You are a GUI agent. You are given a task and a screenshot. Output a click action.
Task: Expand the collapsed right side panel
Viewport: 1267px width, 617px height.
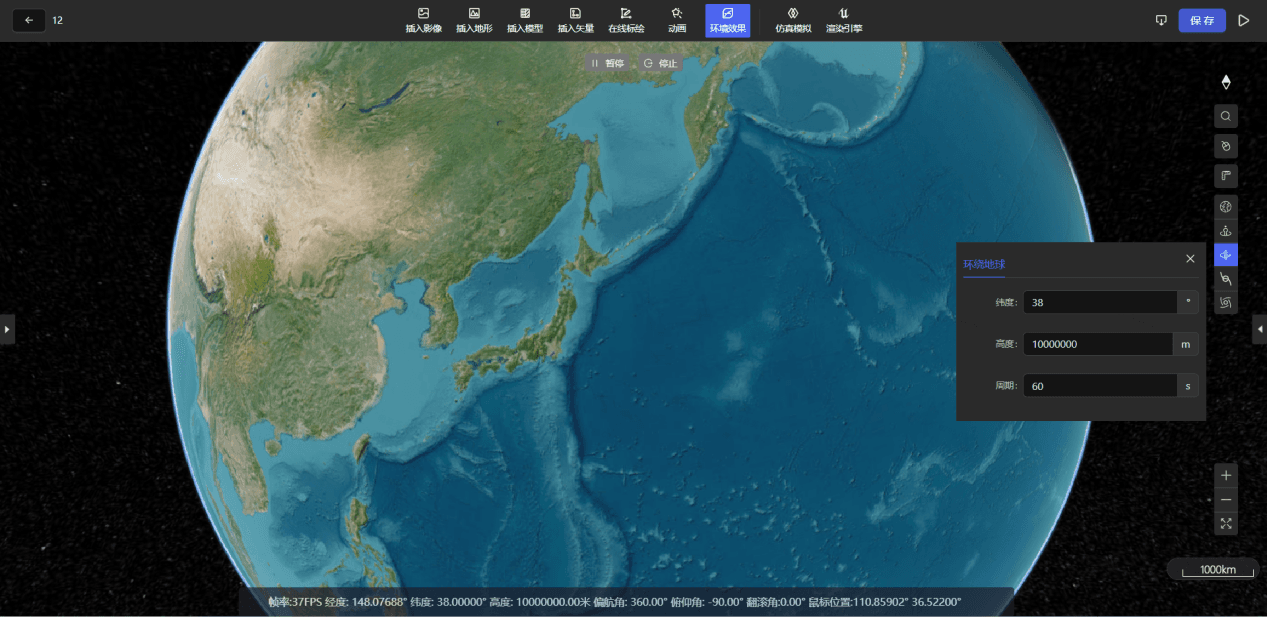click(1259, 328)
